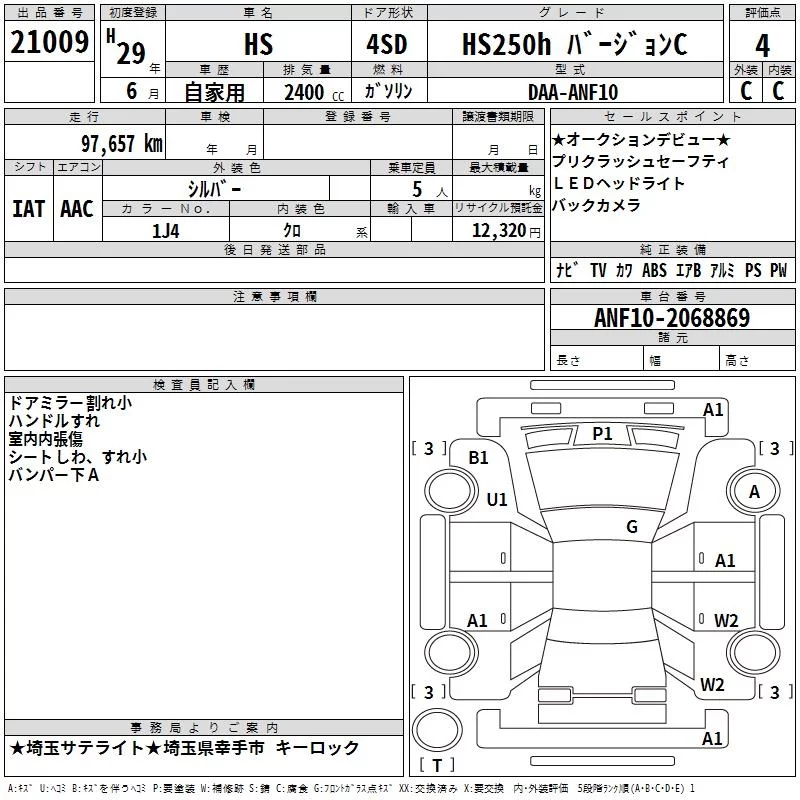Click sales point バックカメラ
Image resolution: width=800 pixels, height=800 pixels.
pyautogui.click(x=596, y=205)
